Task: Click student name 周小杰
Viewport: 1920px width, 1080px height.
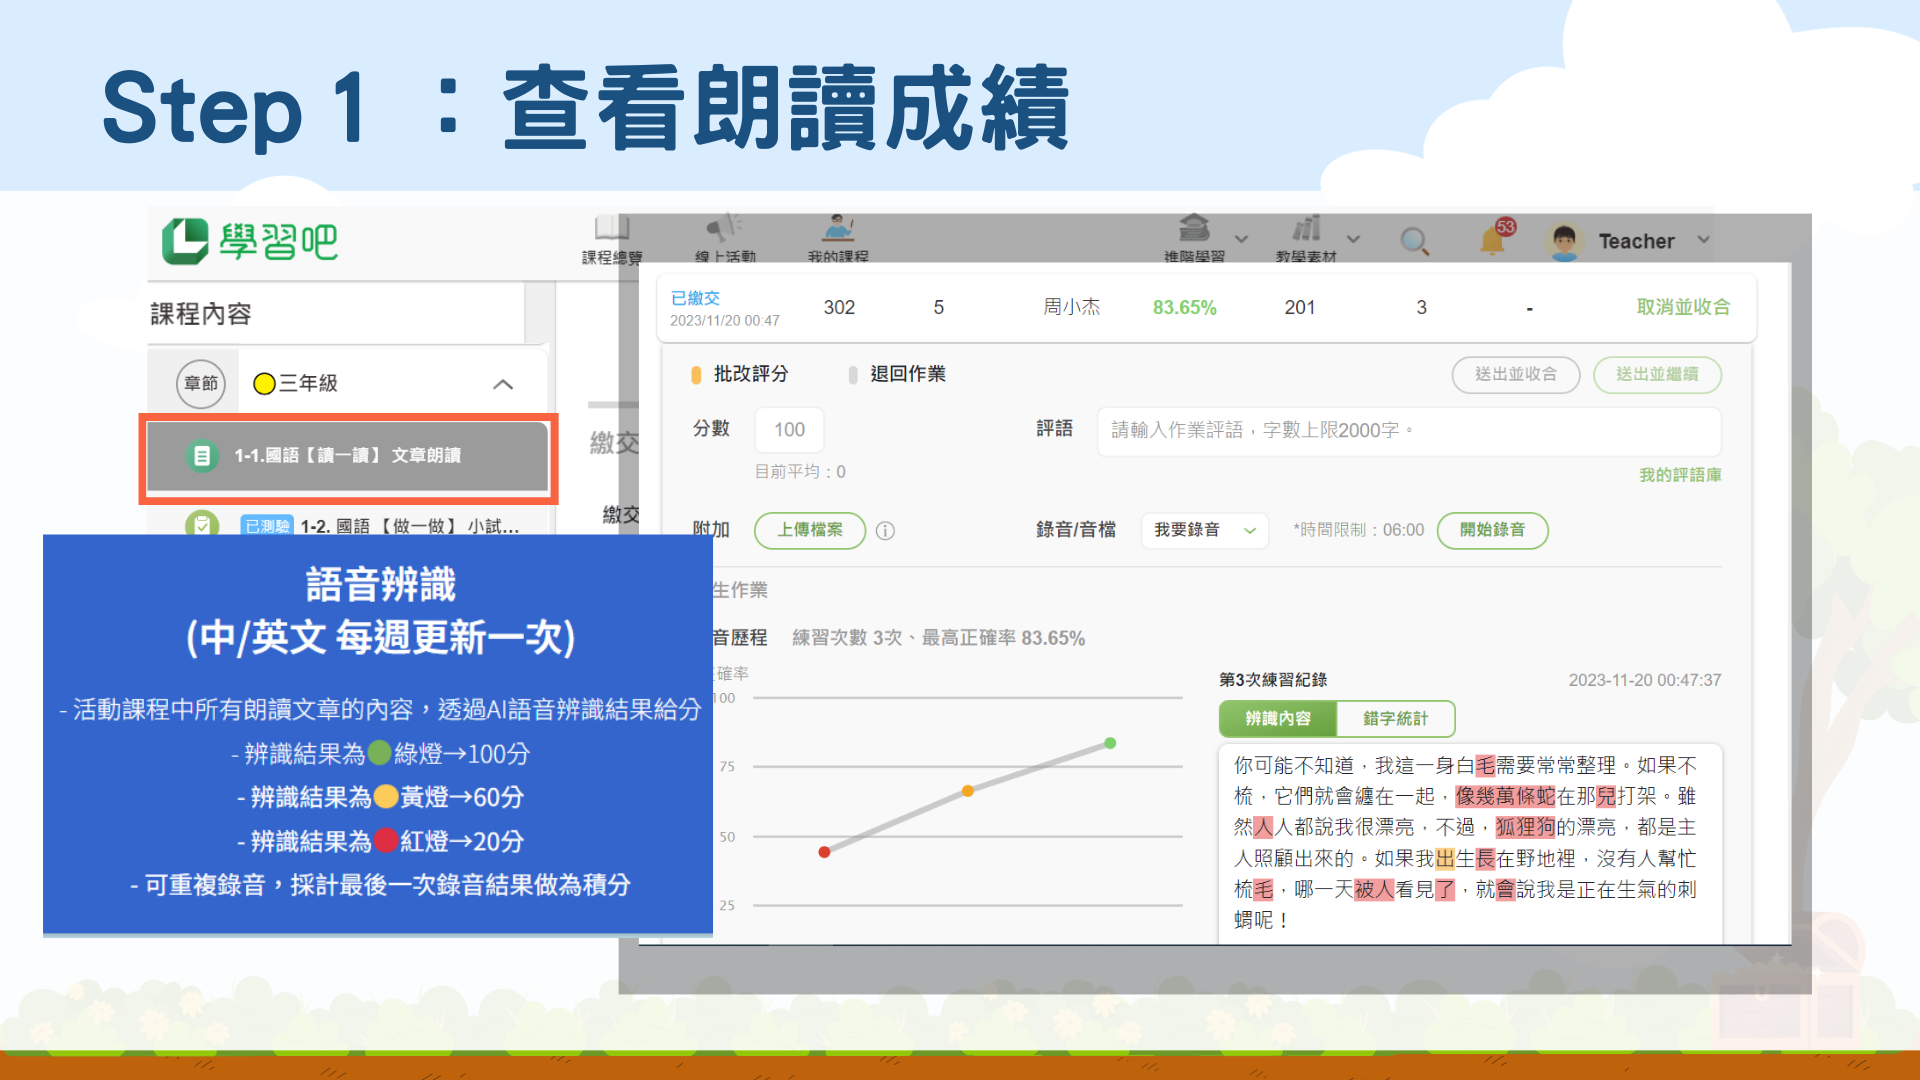Action: coord(1071,307)
